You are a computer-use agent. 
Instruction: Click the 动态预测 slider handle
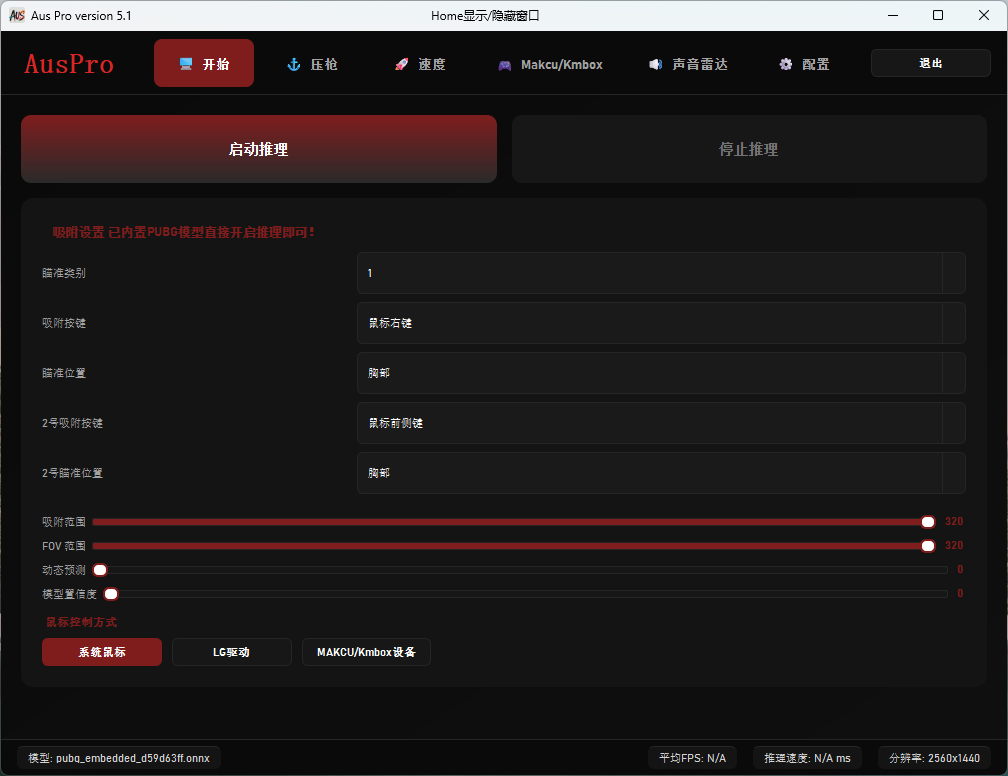tap(100, 570)
